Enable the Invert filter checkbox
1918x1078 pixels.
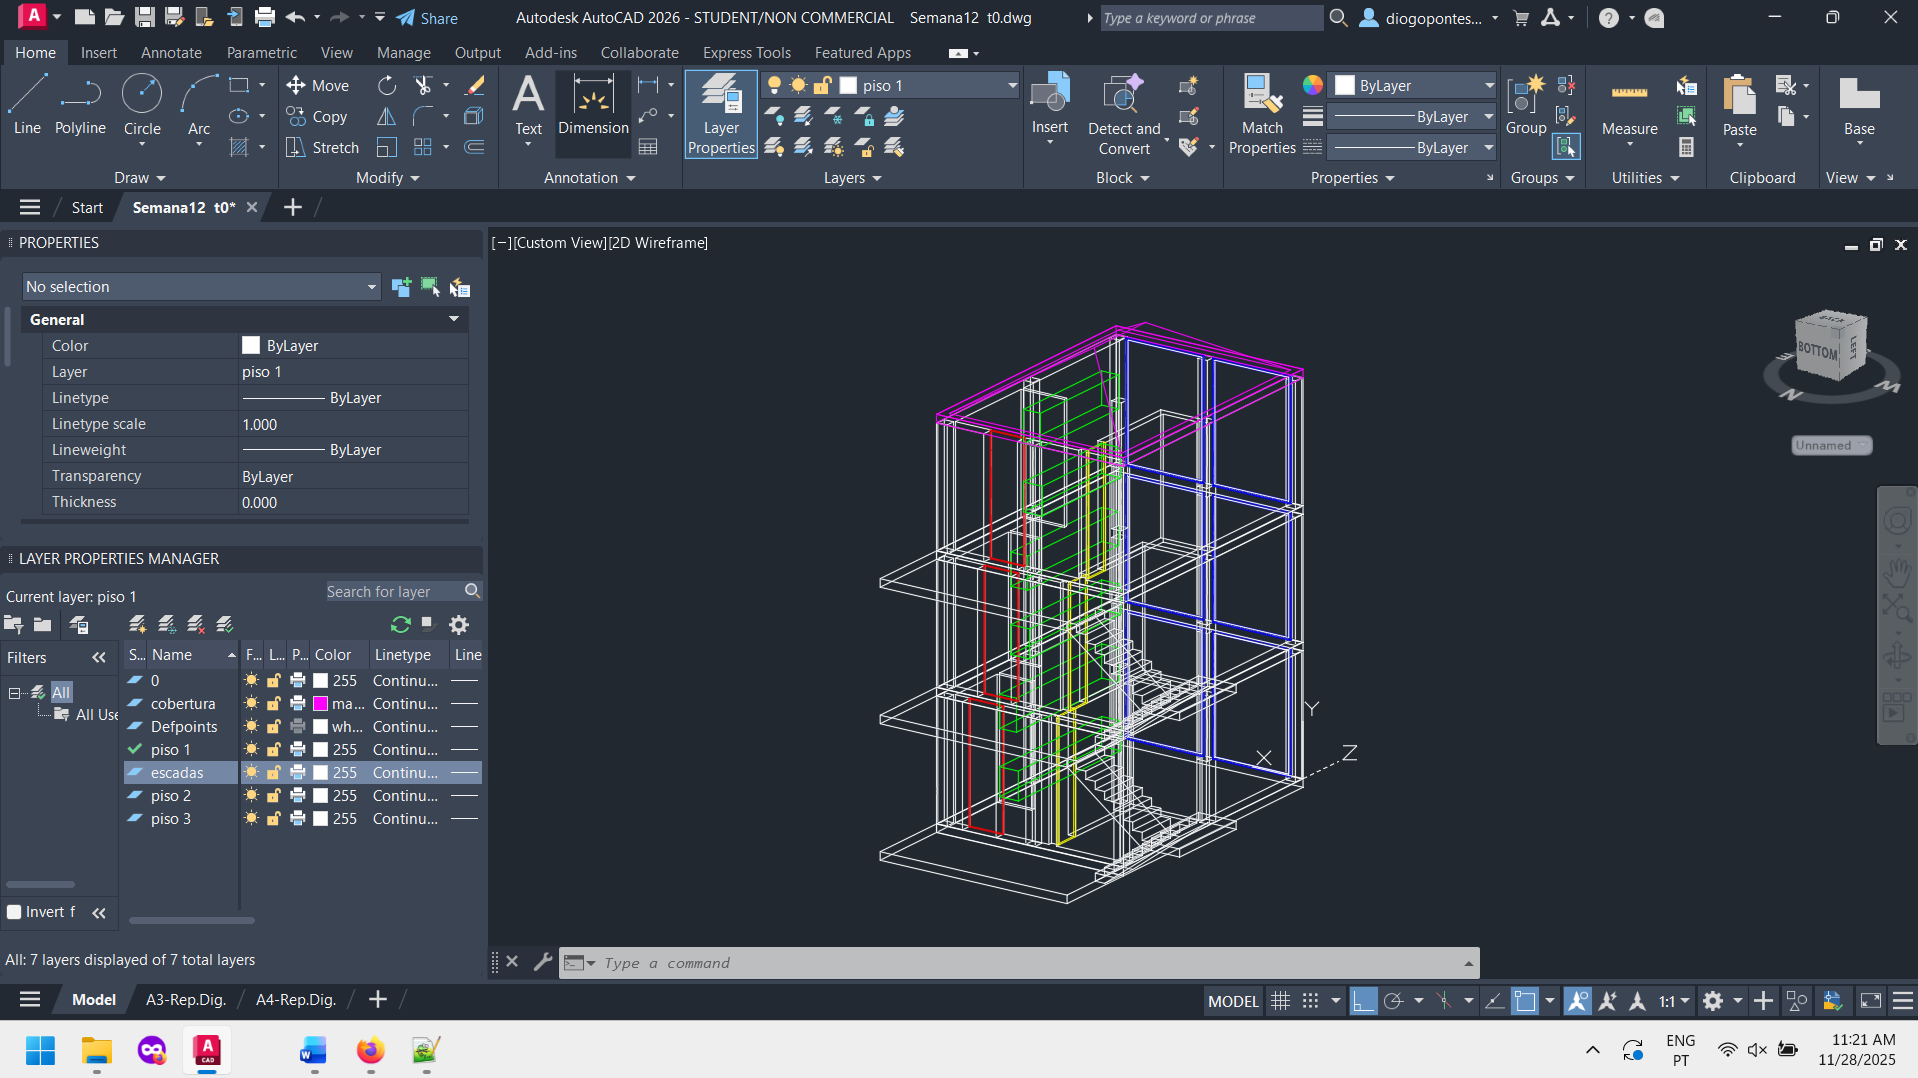[x=14, y=912]
